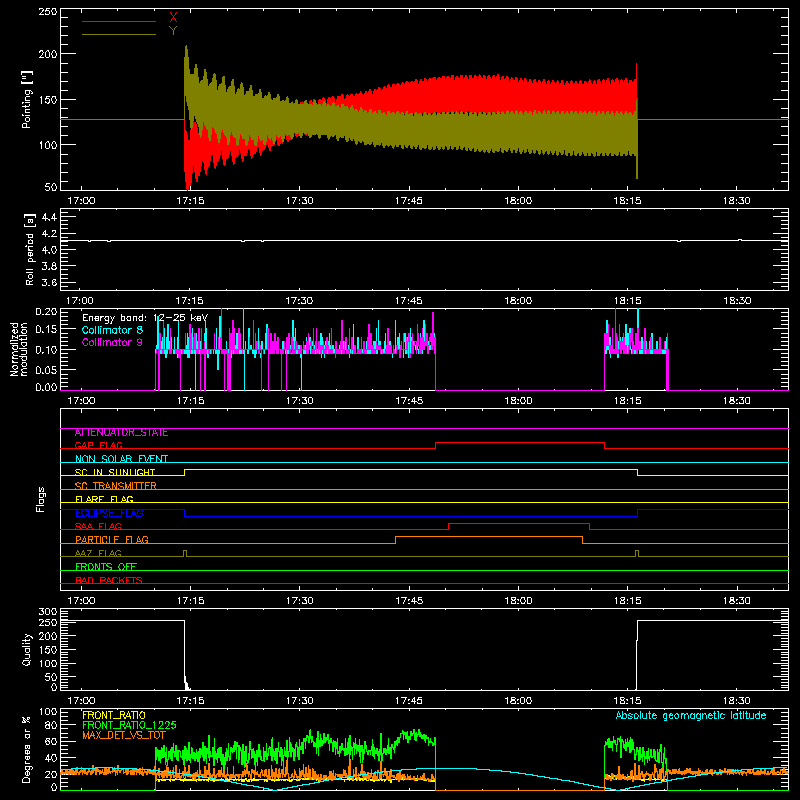Click the magenta "Collimator 9" legend label
Viewport: 800px width, 800px height.
[x=112, y=342]
